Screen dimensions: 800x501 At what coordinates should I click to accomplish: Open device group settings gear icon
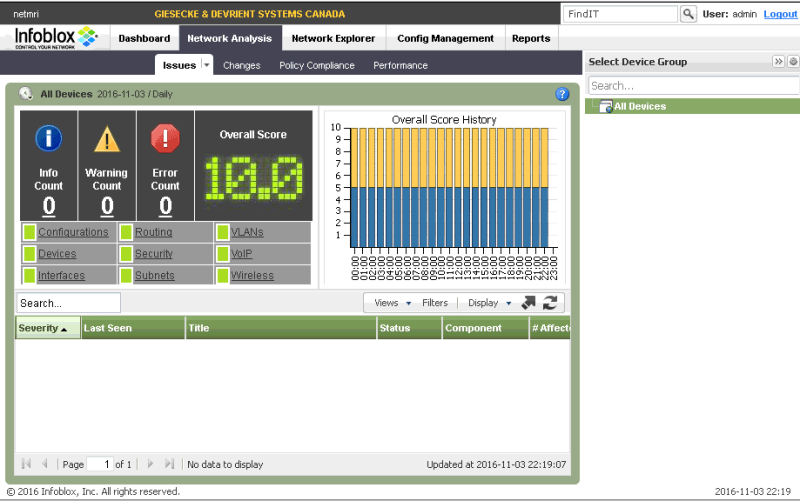(793, 62)
